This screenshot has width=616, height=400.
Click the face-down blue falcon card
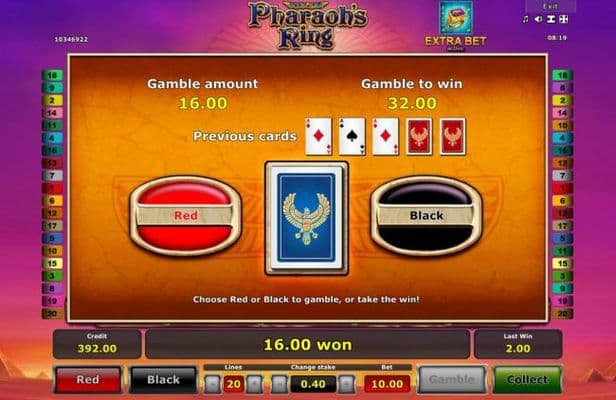306,218
